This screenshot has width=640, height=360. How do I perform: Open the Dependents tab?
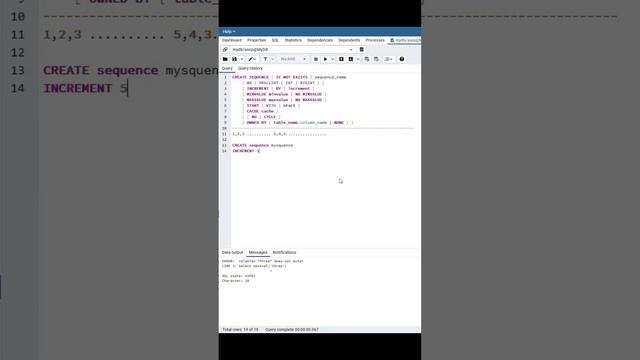coord(349,40)
